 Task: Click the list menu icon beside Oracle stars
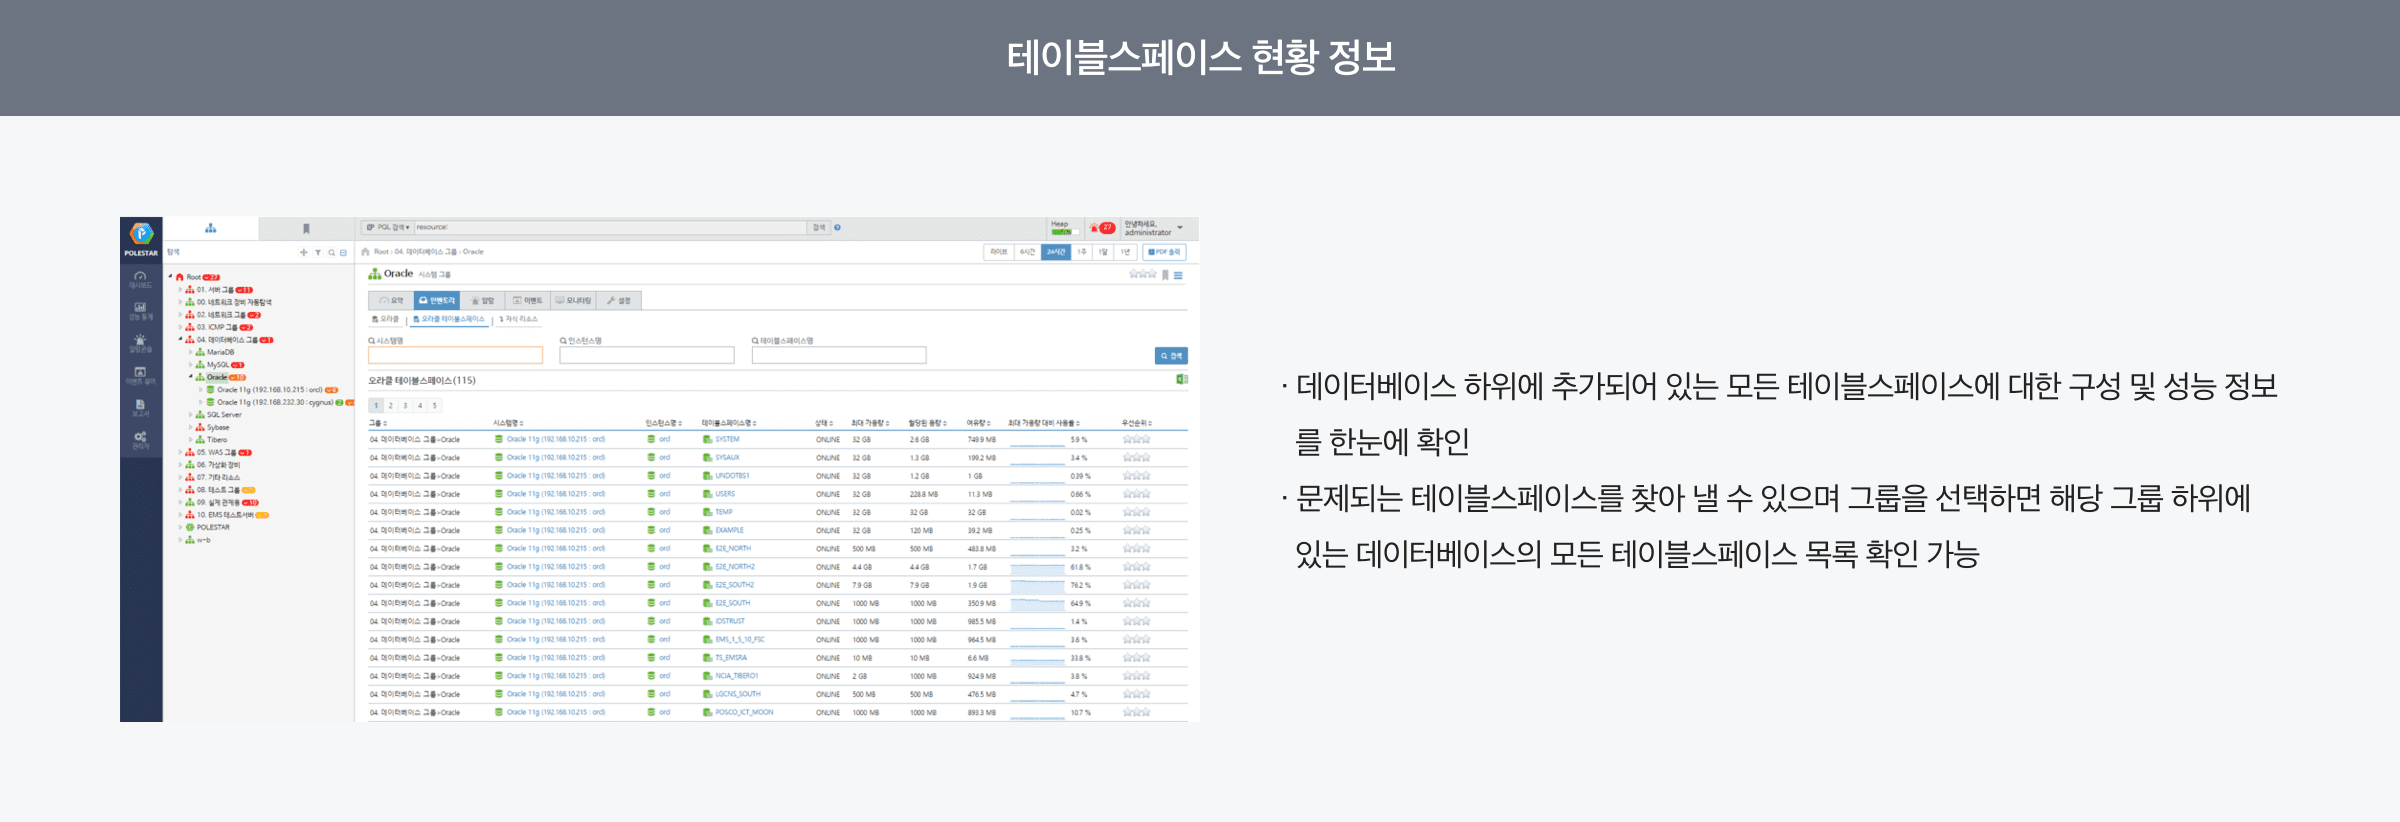pyautogui.click(x=1179, y=275)
